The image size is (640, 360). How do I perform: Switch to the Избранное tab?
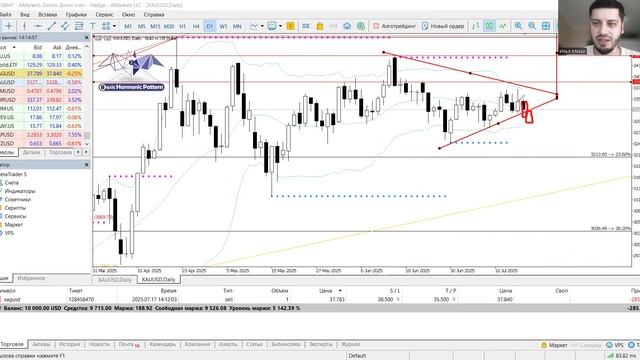pos(31,278)
